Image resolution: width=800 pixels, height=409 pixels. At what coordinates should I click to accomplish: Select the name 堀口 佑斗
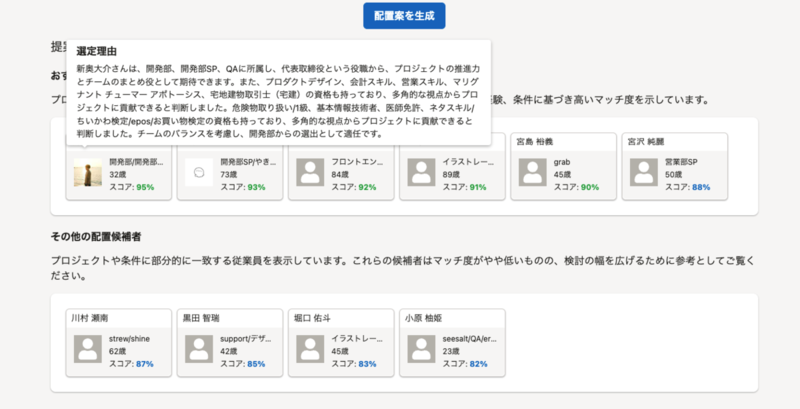pos(312,318)
